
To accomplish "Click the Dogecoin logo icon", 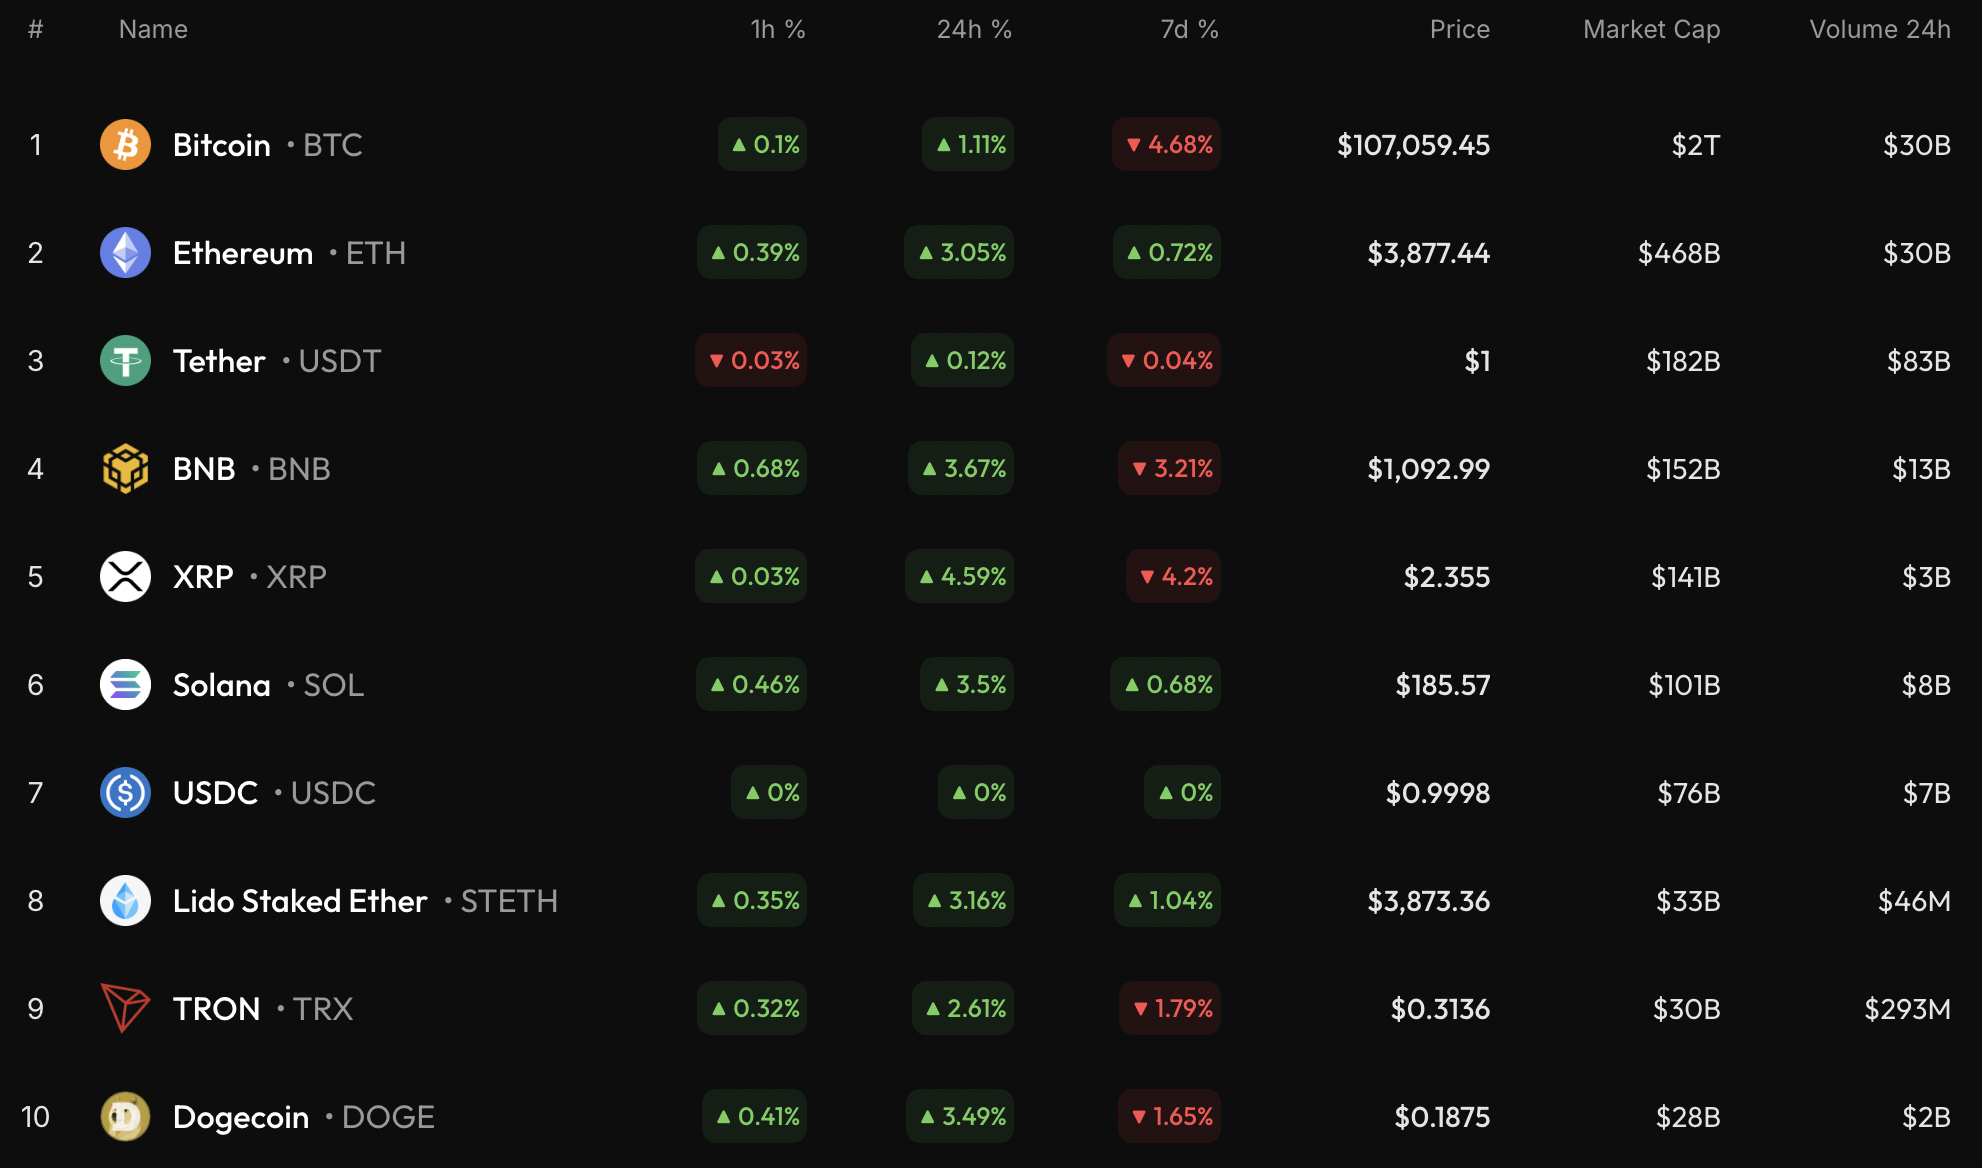I will pos(125,1117).
